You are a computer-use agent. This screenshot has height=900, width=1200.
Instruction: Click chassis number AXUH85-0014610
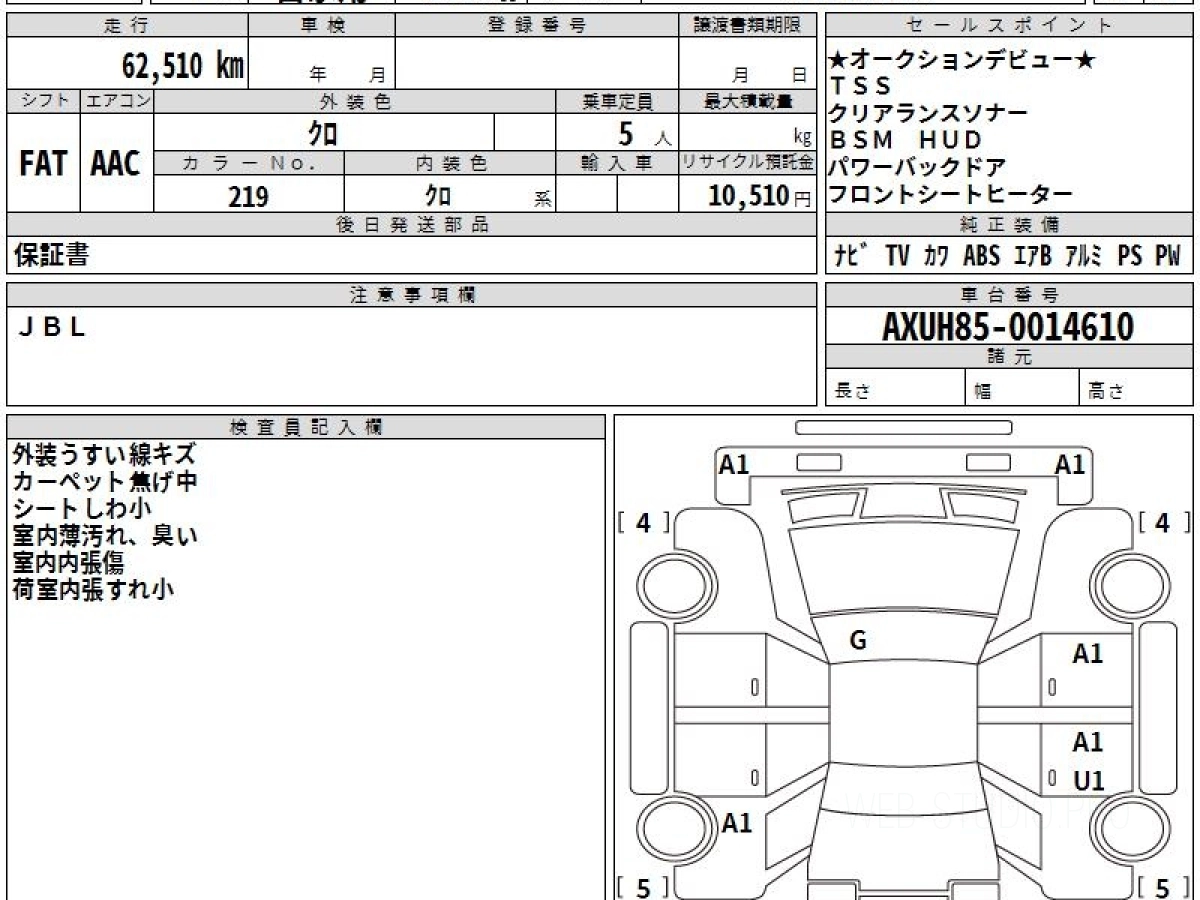1008,326
